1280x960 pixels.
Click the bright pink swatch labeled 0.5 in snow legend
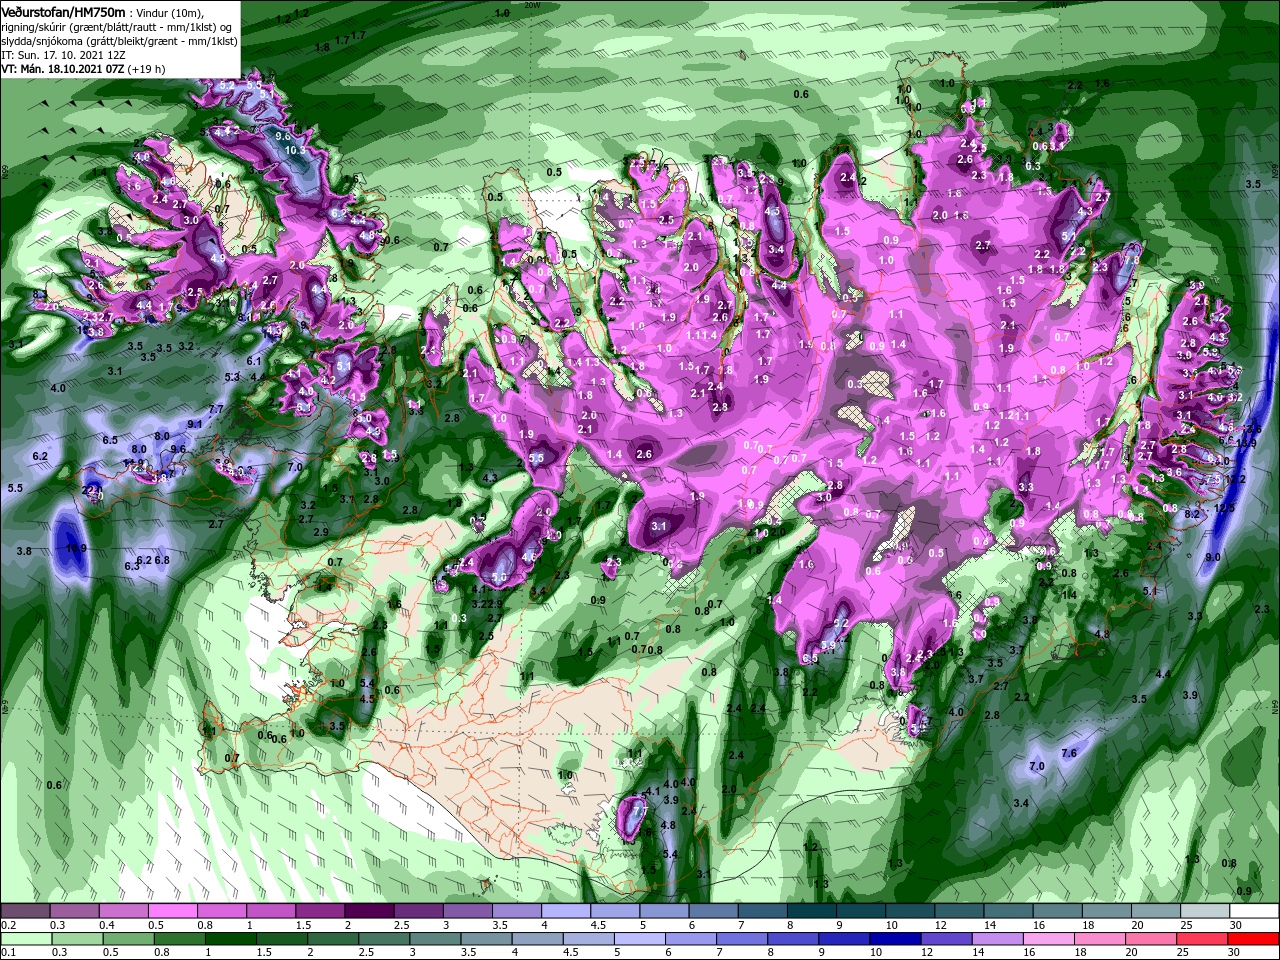click(x=174, y=911)
